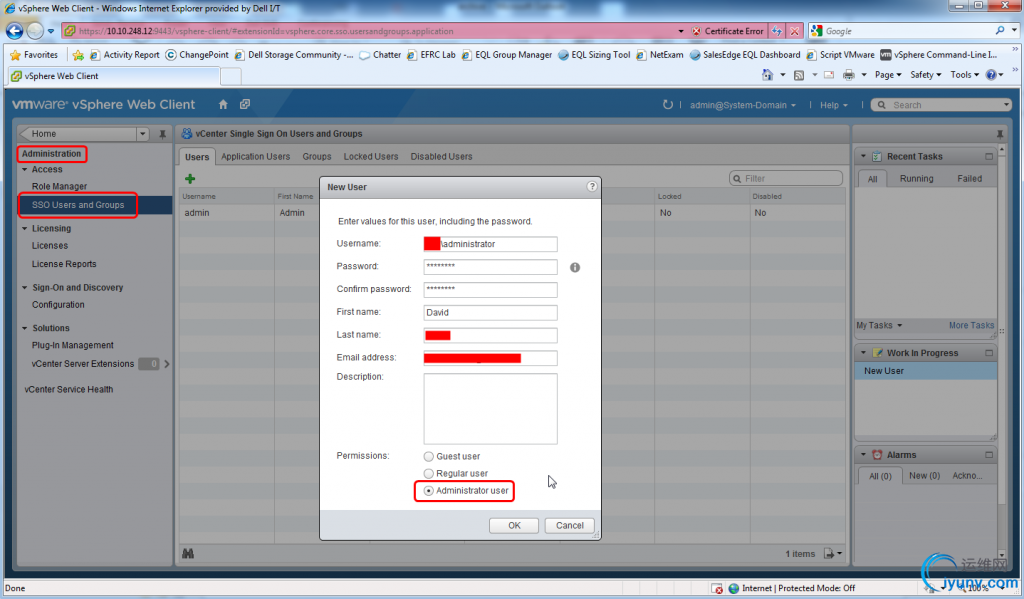
Task: Click the binoculars find icon below the users table
Action: coord(188,553)
